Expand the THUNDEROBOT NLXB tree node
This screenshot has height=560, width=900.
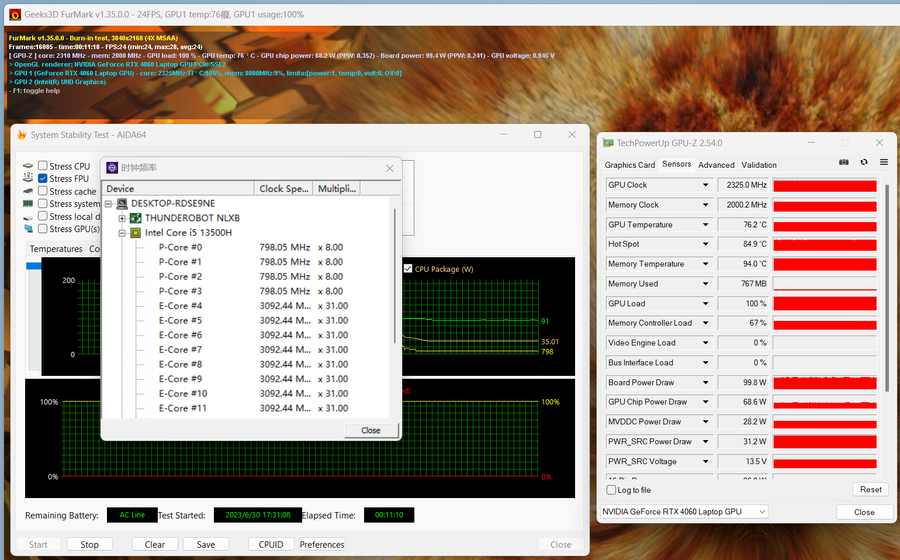point(122,218)
